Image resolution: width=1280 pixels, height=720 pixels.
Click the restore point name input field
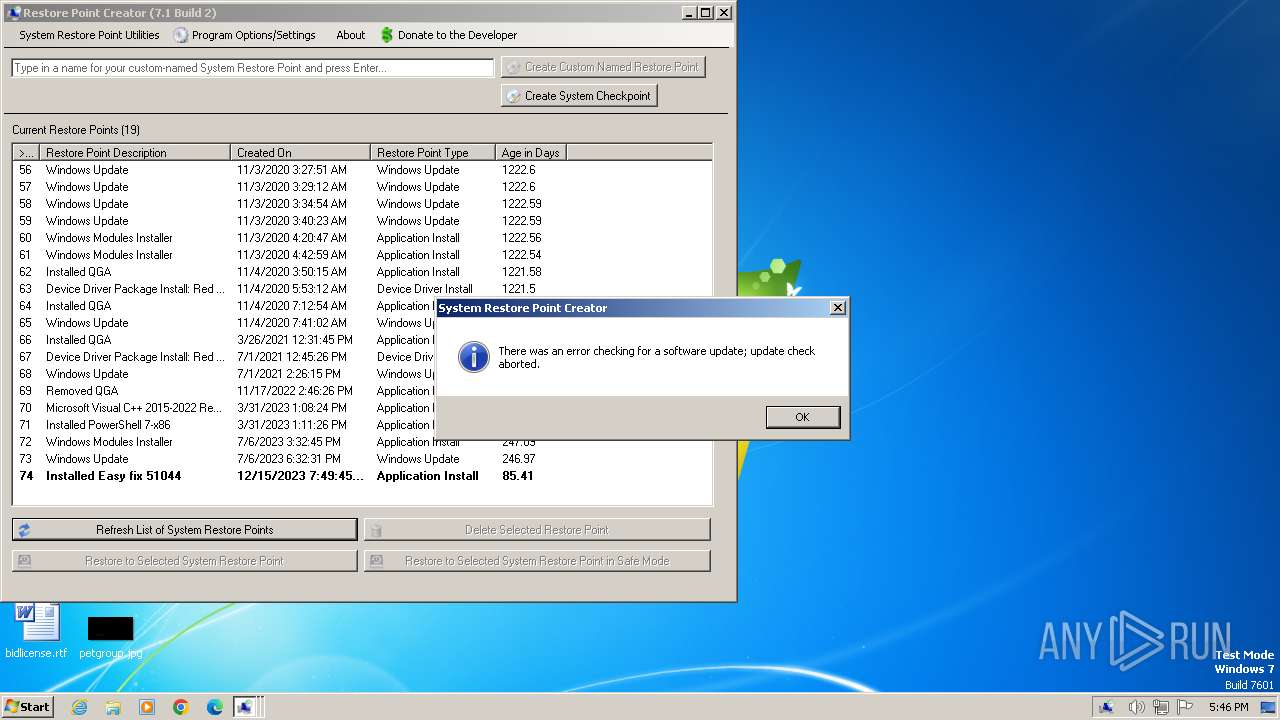[x=253, y=68]
